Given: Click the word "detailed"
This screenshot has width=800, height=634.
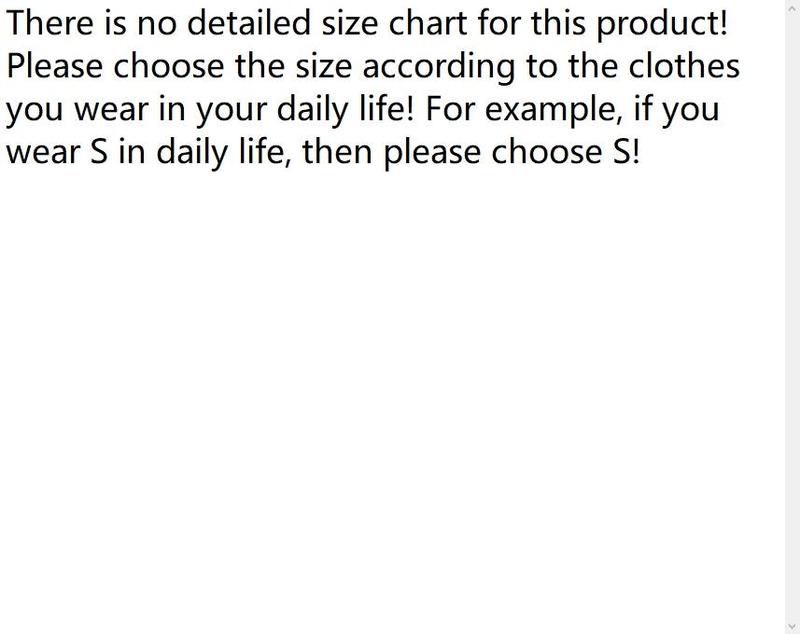Looking at the screenshot, I should pos(248,23).
